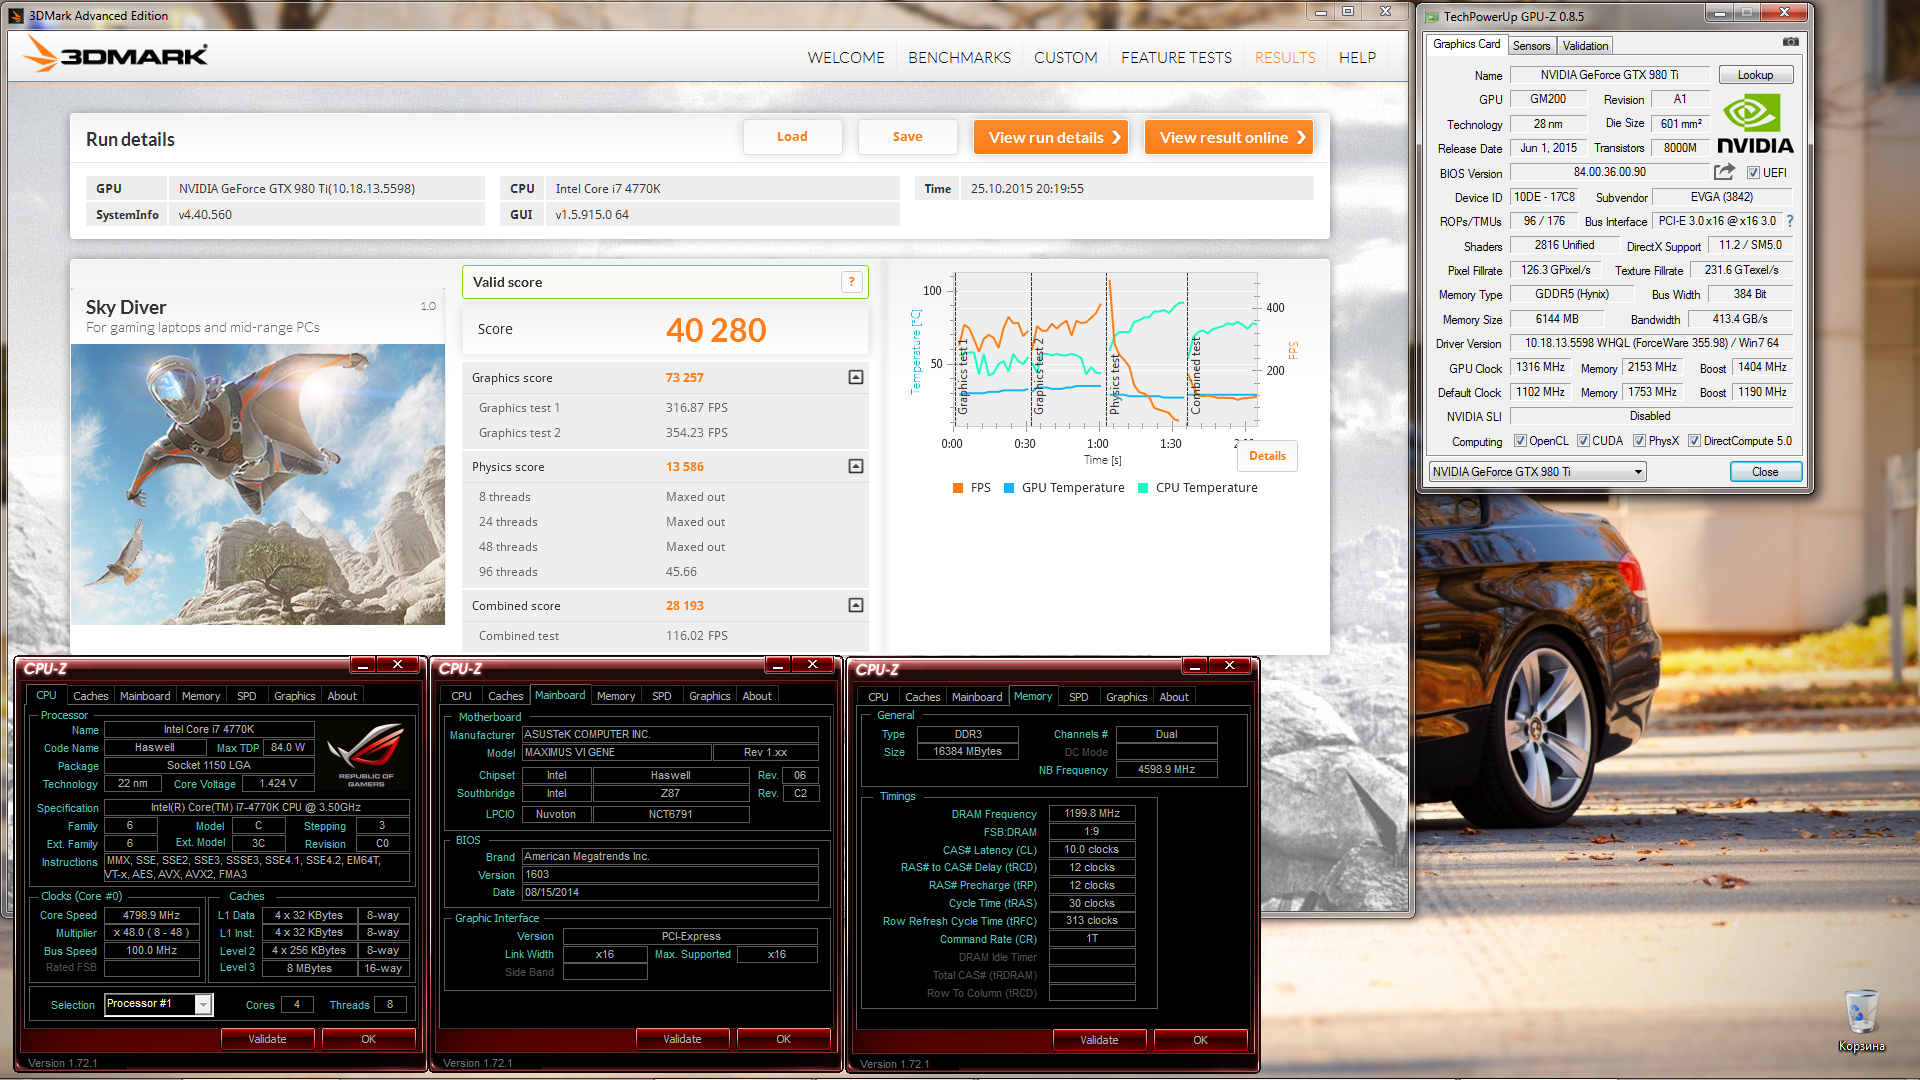Click the MAXIMUS VI GENE model field
The image size is (1920, 1080).
click(616, 752)
